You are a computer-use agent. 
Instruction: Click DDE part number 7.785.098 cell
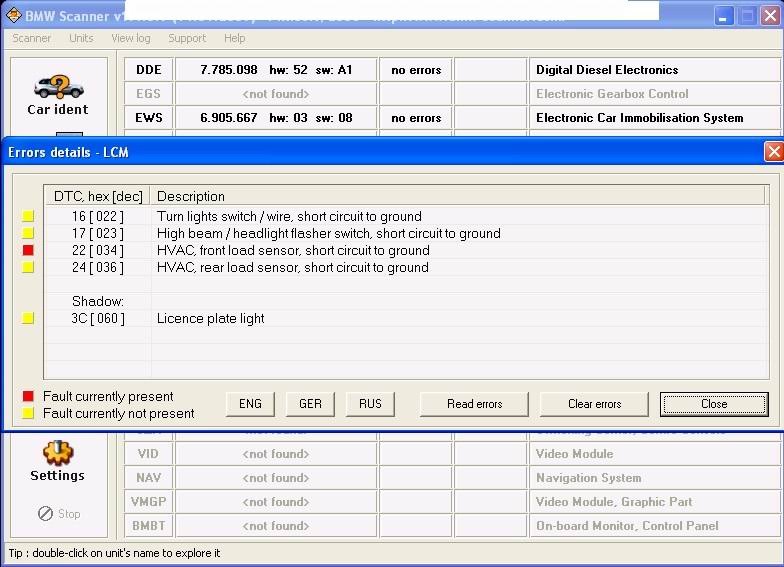tap(276, 70)
